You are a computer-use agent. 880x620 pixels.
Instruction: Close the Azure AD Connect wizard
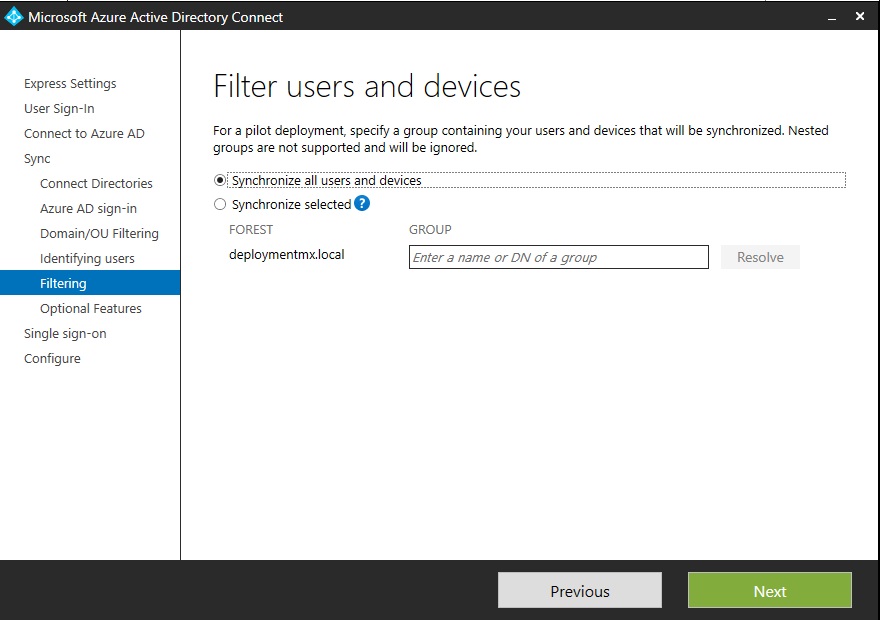tap(859, 17)
